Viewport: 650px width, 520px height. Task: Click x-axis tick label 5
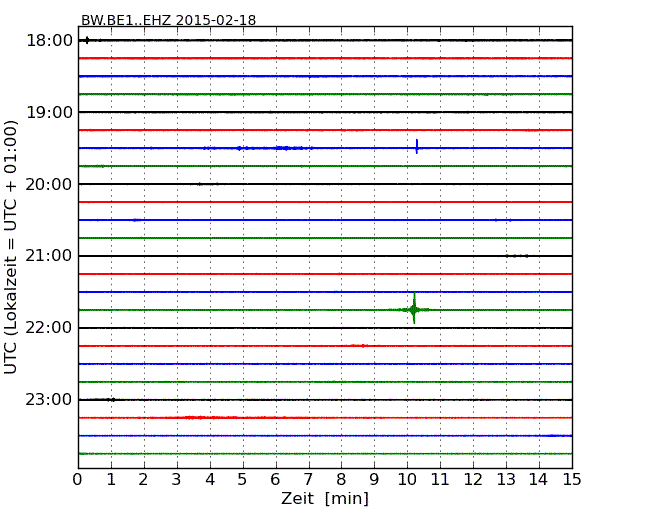(x=243, y=479)
